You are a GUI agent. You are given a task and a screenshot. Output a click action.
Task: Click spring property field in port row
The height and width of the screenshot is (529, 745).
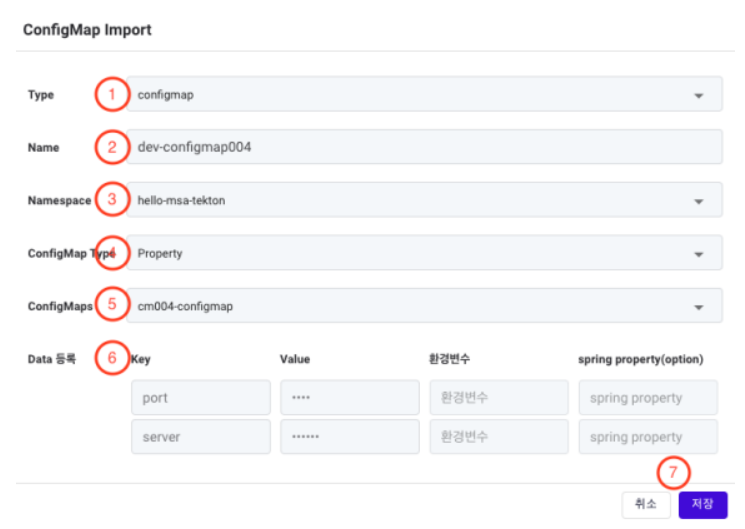click(x=648, y=397)
